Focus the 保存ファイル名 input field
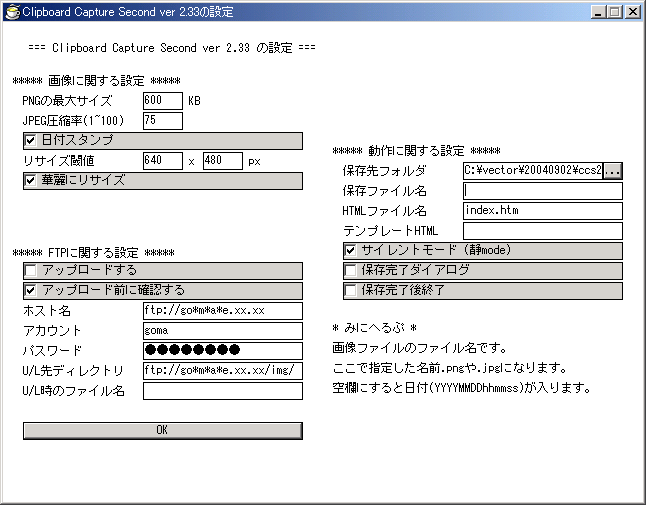 [543, 191]
